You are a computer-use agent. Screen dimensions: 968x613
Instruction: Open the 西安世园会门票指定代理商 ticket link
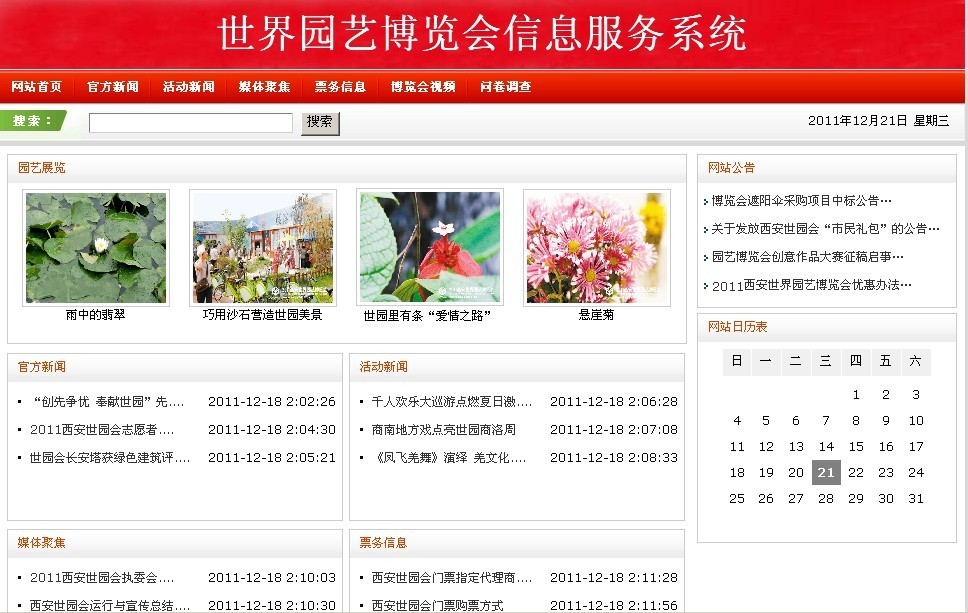[x=451, y=578]
